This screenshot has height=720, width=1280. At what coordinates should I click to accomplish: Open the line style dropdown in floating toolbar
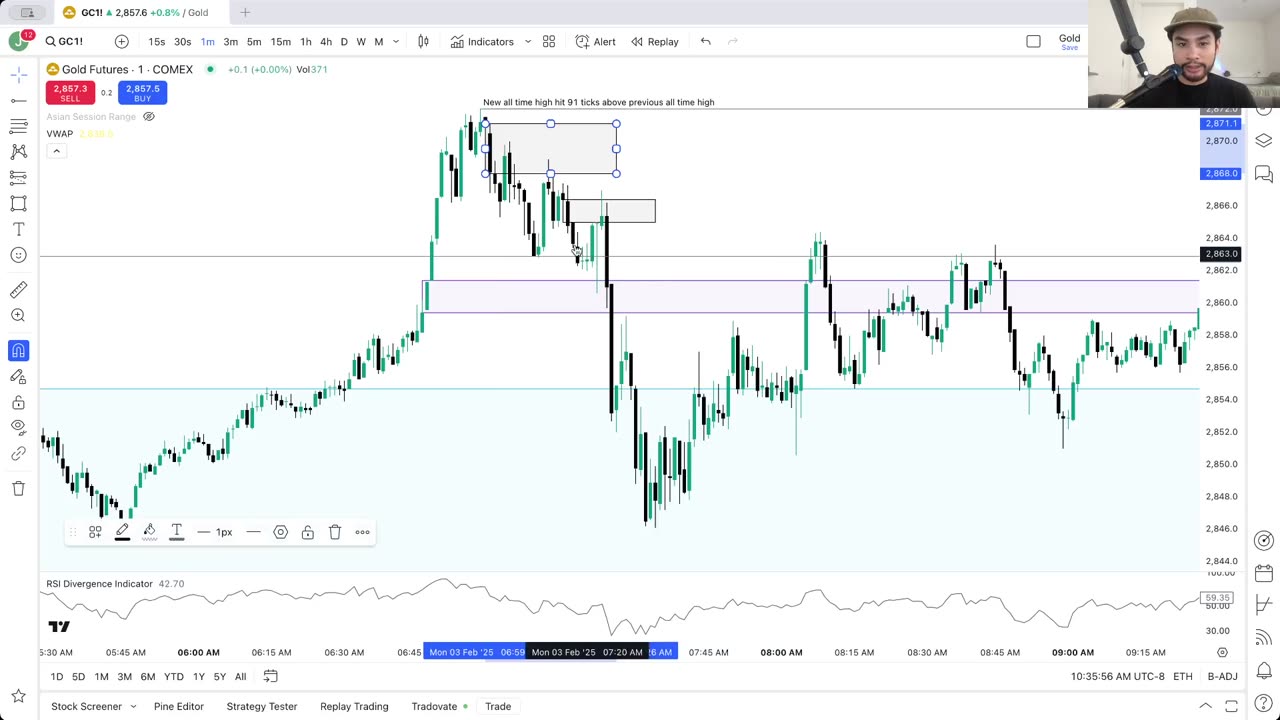(253, 532)
